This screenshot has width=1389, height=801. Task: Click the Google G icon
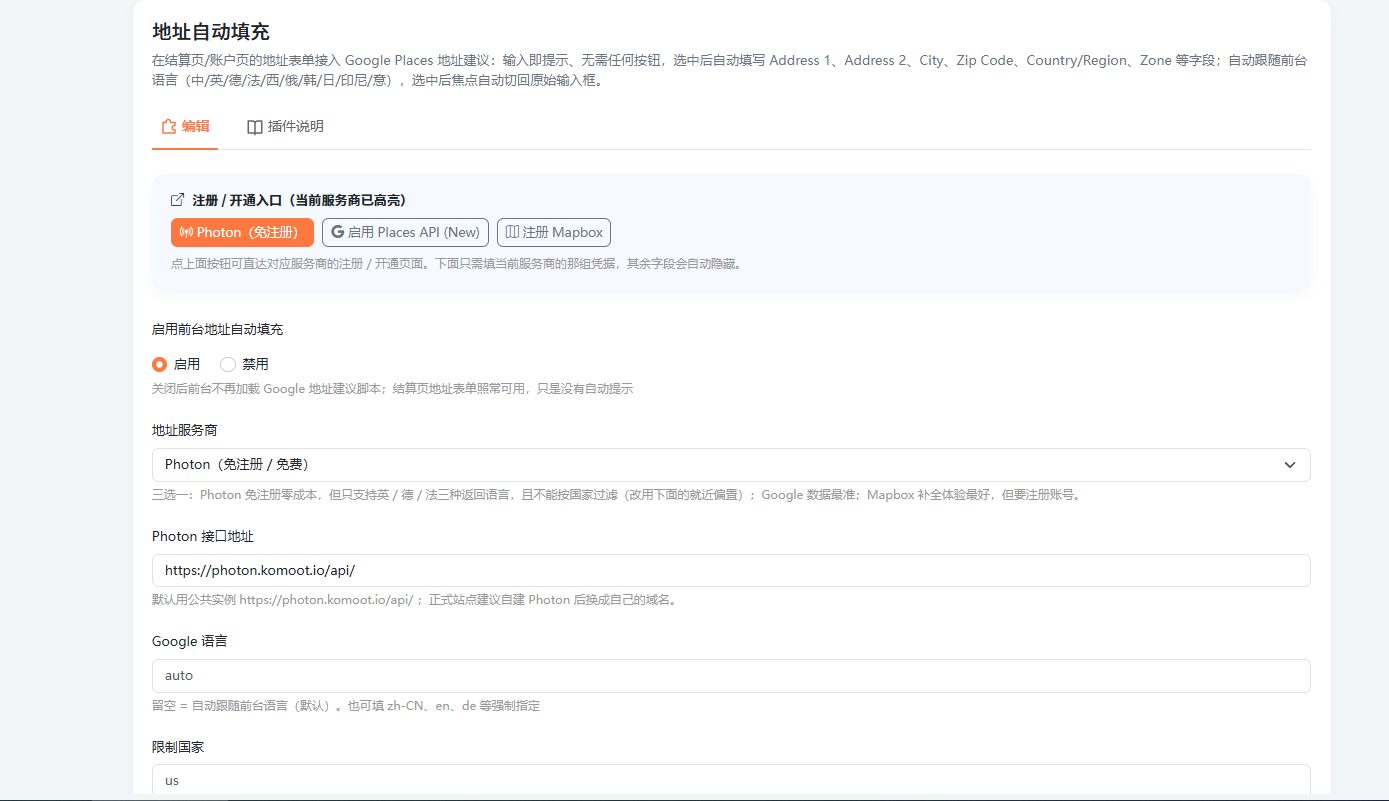(337, 232)
